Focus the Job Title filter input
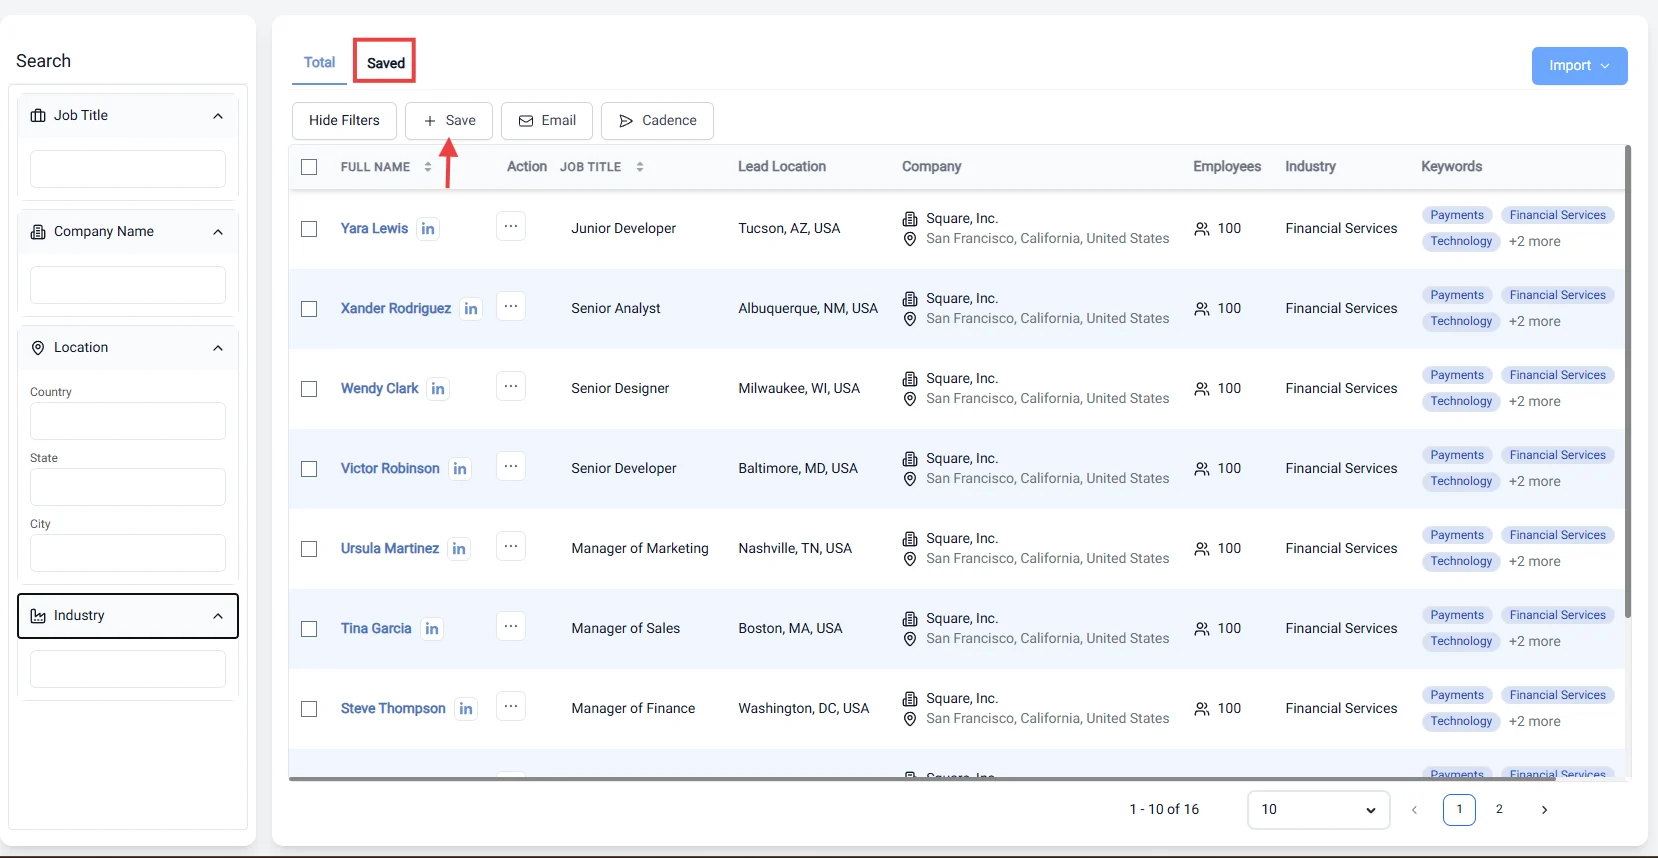The height and width of the screenshot is (858, 1658). click(x=128, y=169)
